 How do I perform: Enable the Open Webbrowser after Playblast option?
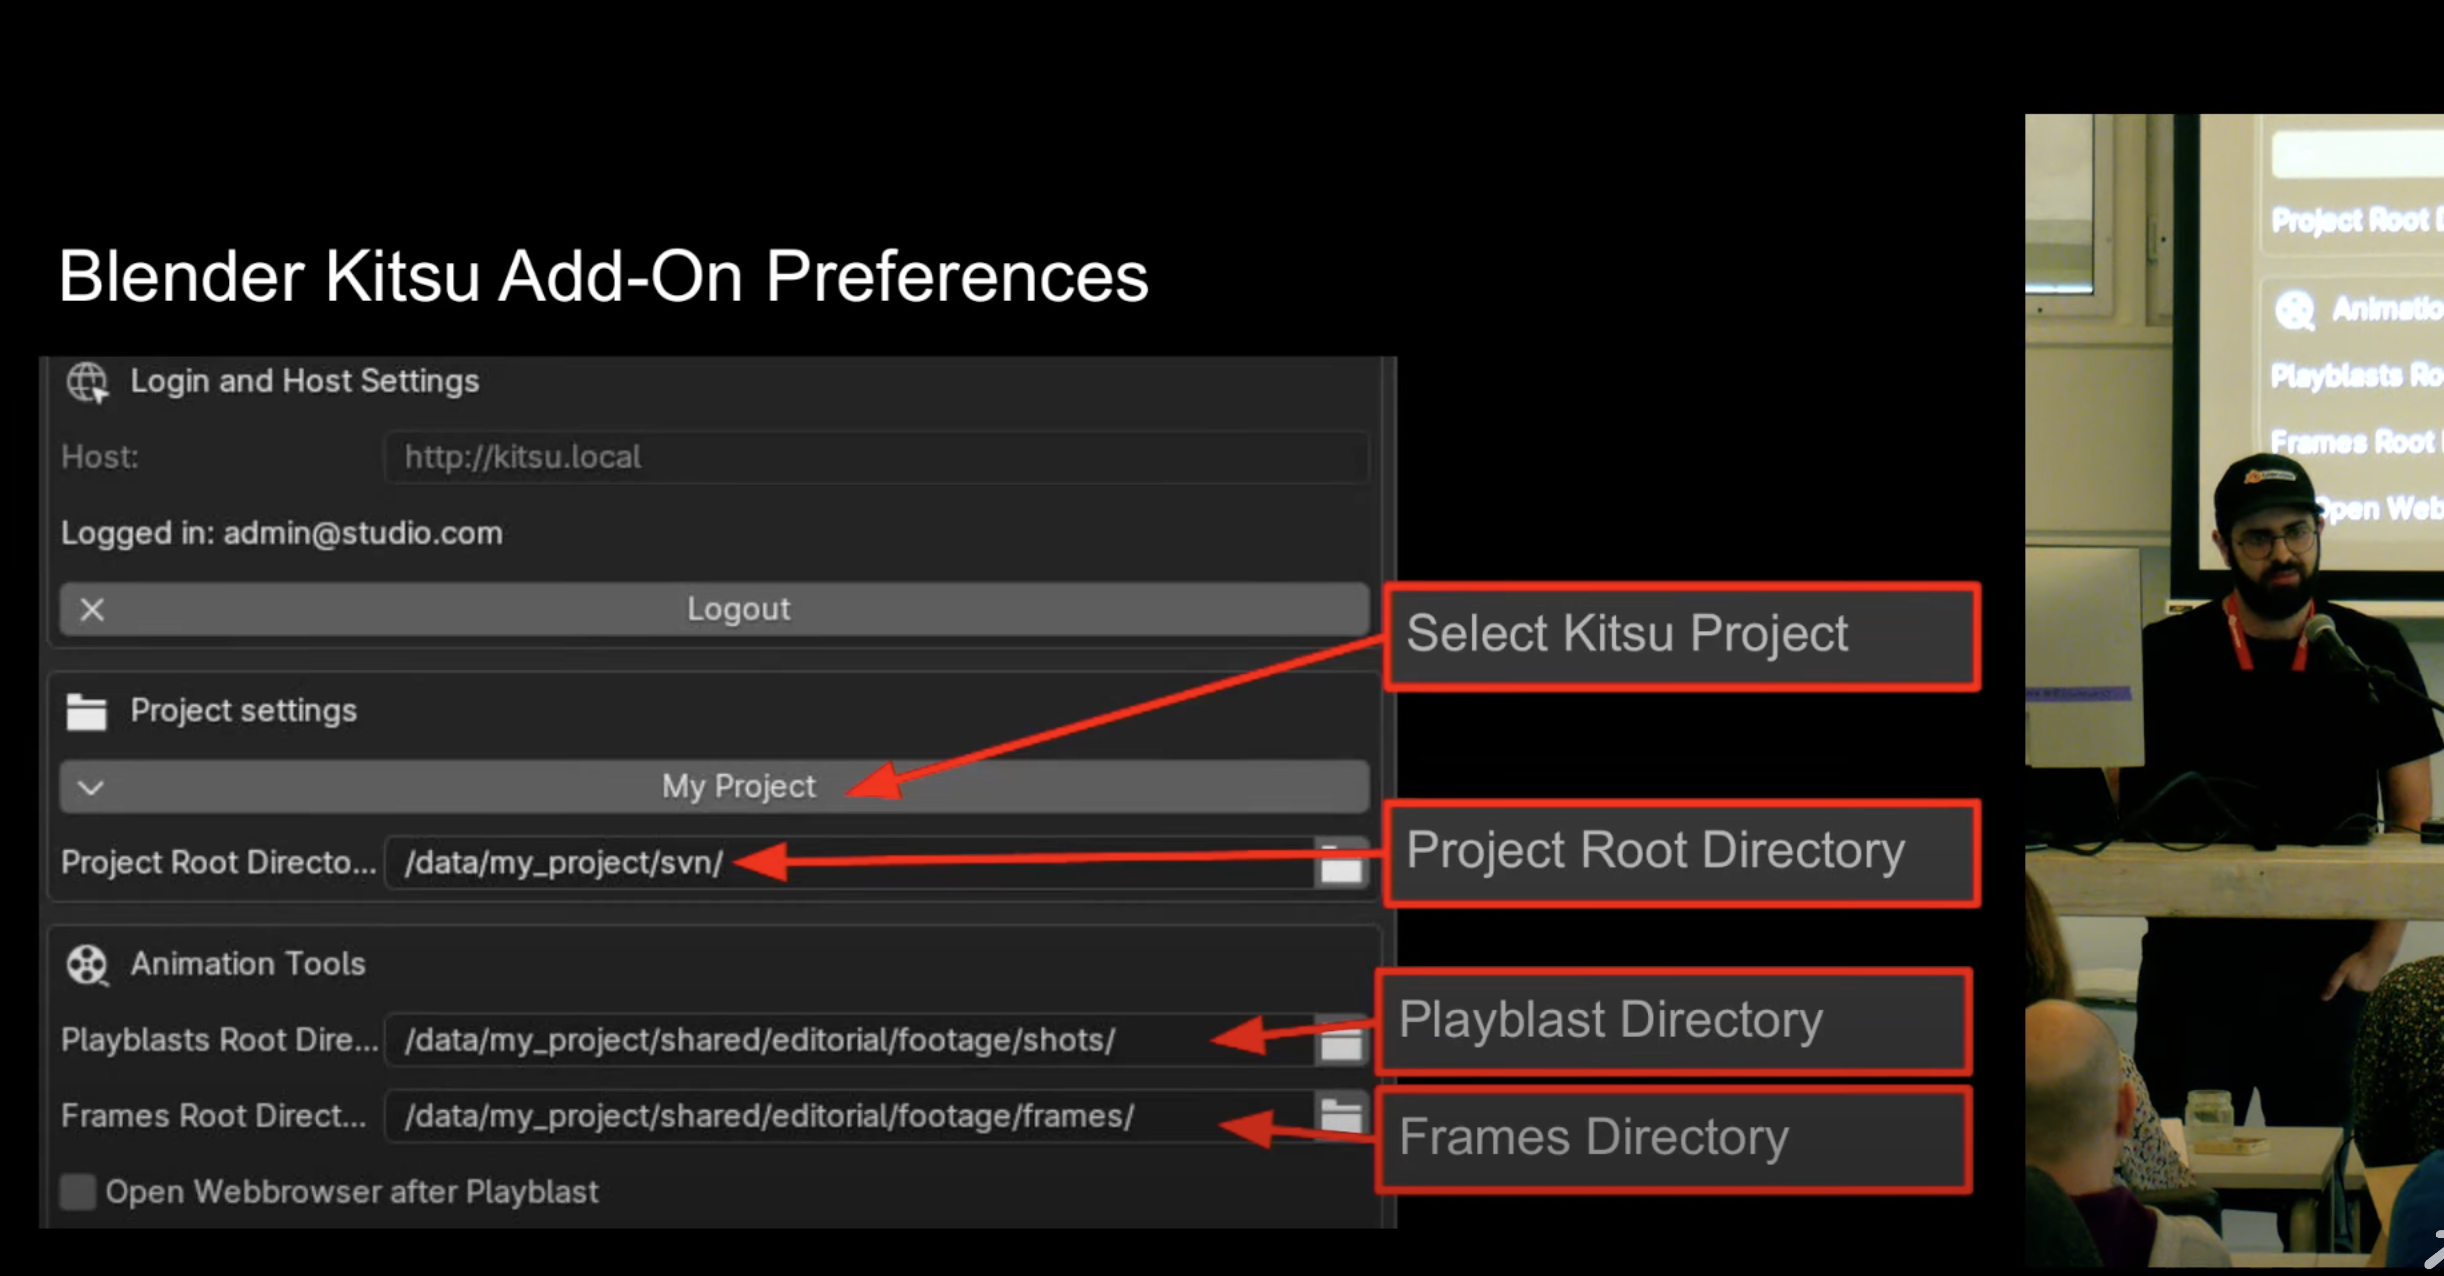coord(76,1192)
